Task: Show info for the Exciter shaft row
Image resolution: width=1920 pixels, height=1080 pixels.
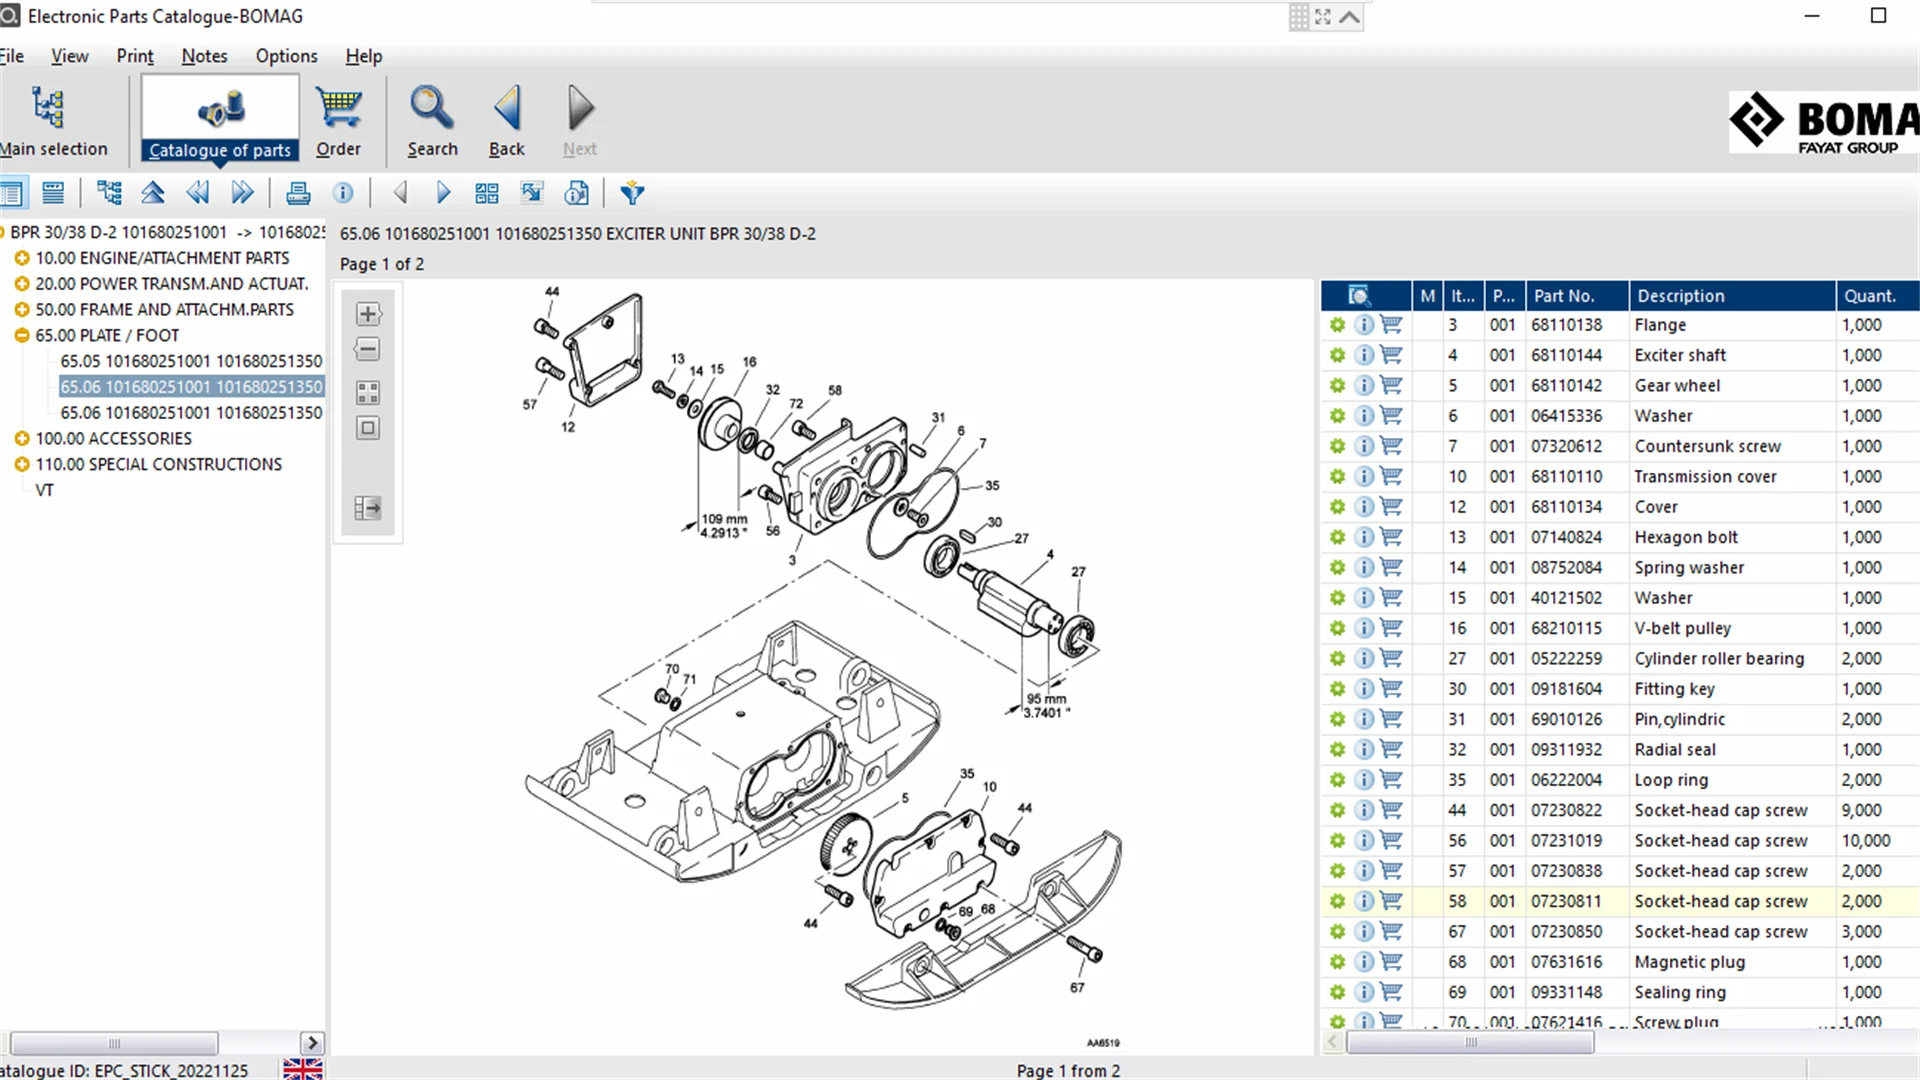Action: [x=1364, y=355]
